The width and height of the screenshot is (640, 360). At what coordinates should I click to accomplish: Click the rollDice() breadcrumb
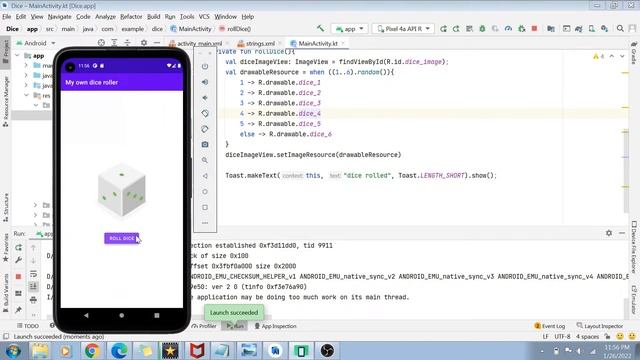coord(235,29)
